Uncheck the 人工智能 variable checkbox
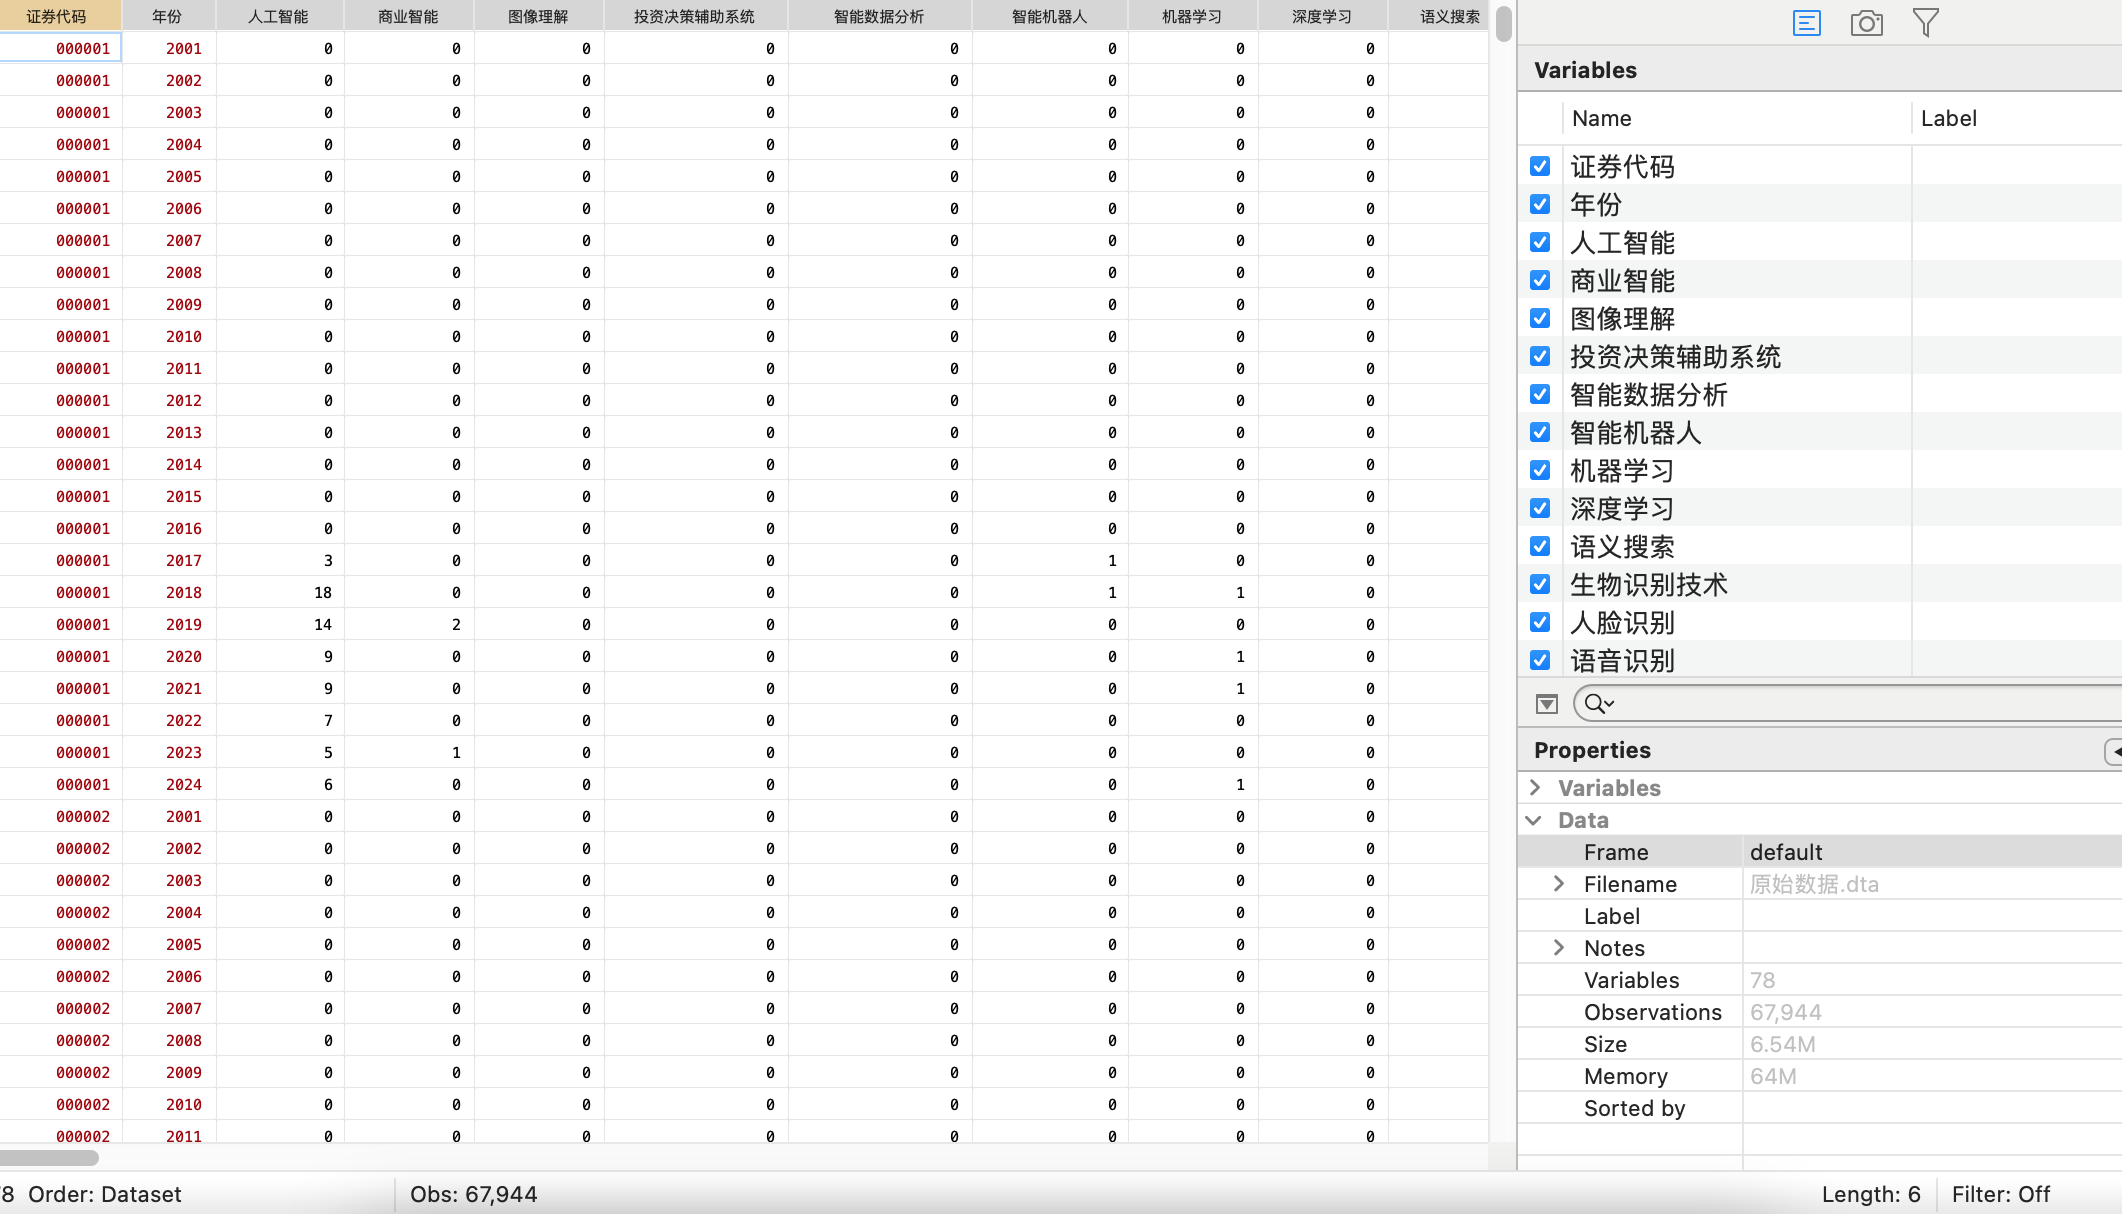2122x1214 pixels. pyautogui.click(x=1540, y=242)
